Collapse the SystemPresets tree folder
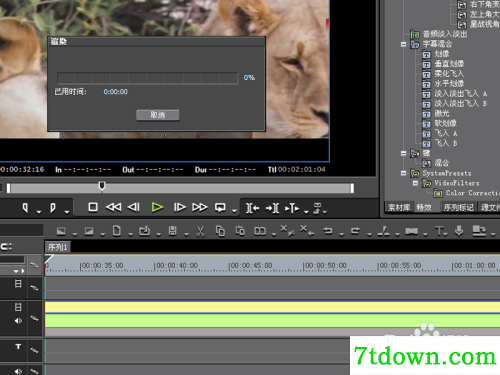 [403, 173]
